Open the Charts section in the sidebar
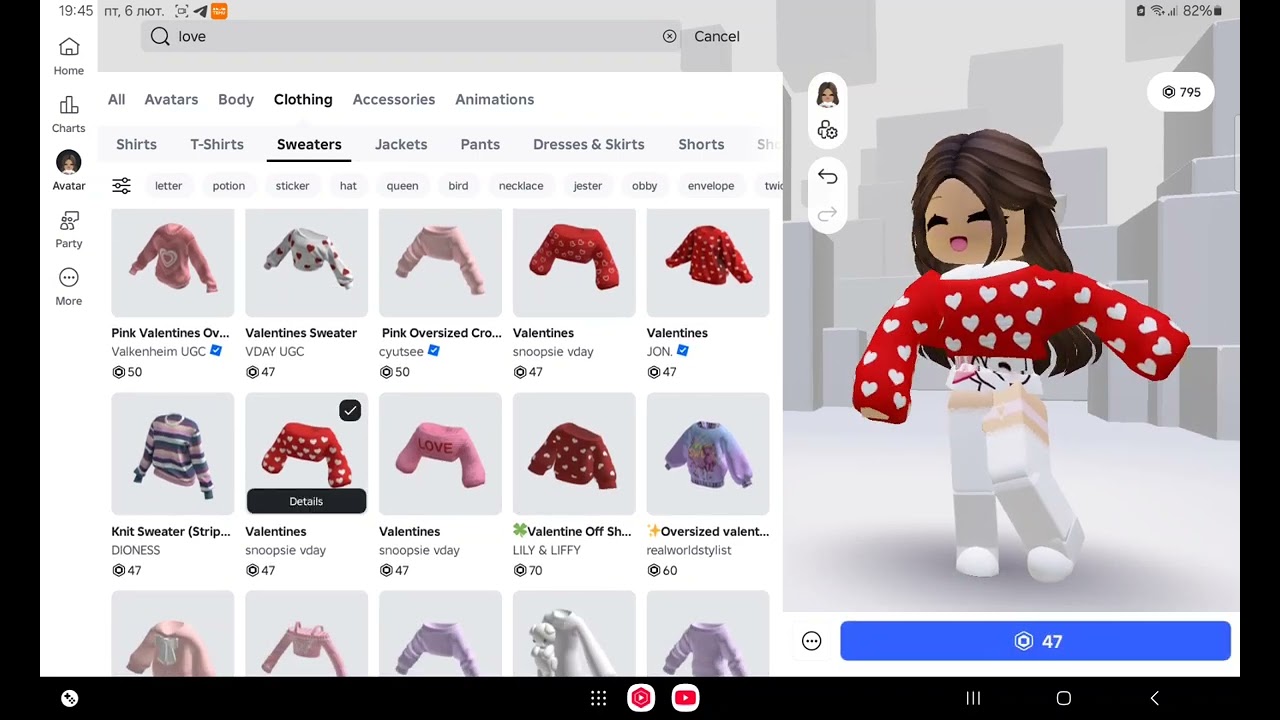 point(69,114)
